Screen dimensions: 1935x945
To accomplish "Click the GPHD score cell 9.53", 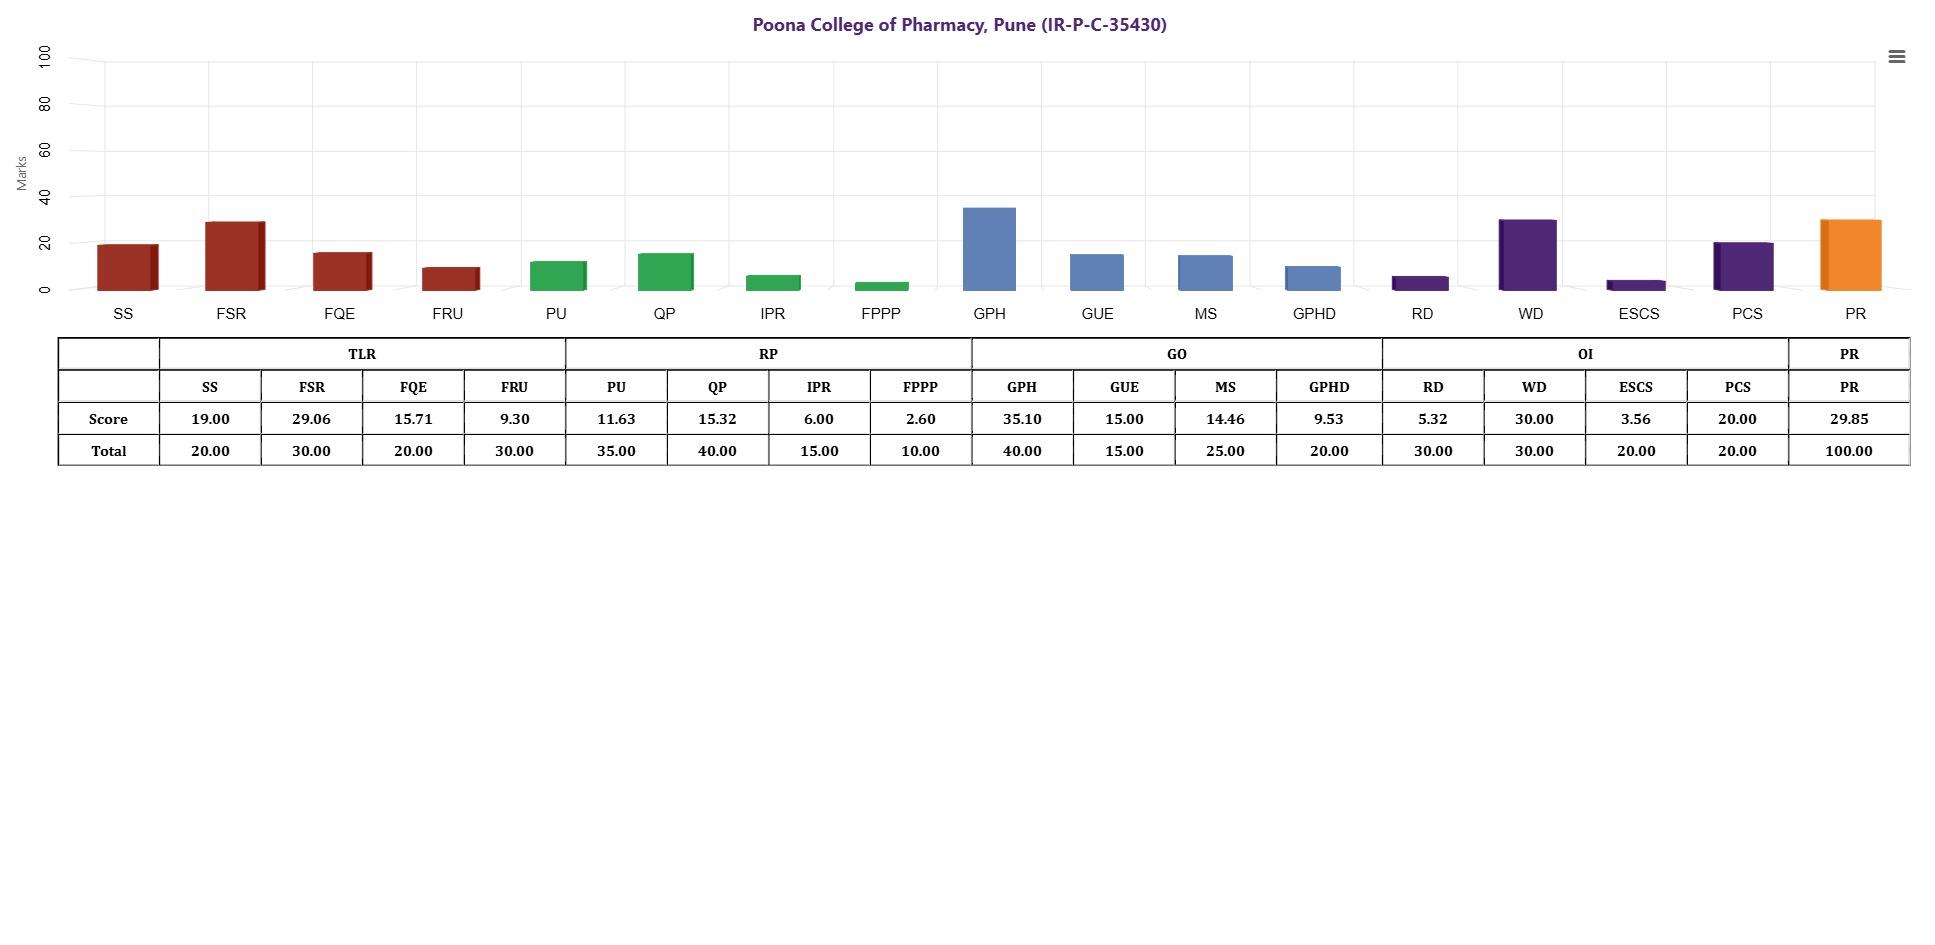I will tap(1329, 419).
